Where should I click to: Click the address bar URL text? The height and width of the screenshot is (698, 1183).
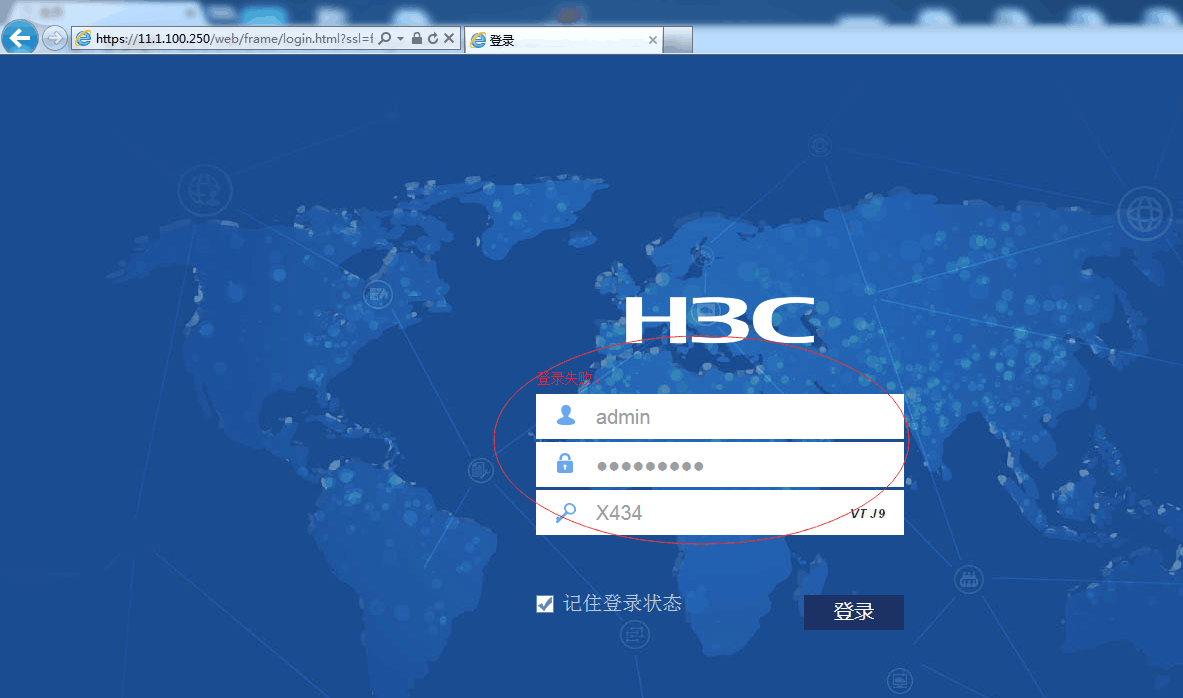pos(234,38)
